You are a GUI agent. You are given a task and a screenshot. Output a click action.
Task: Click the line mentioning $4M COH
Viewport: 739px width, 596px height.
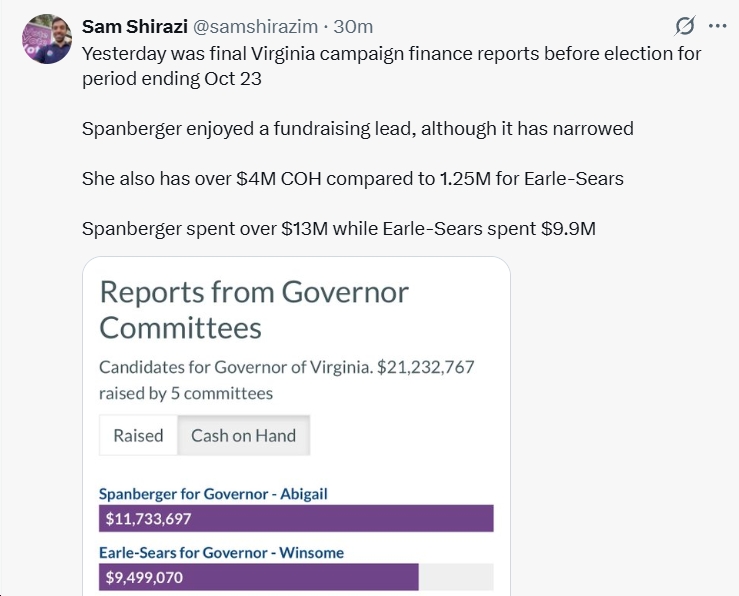click(x=352, y=179)
